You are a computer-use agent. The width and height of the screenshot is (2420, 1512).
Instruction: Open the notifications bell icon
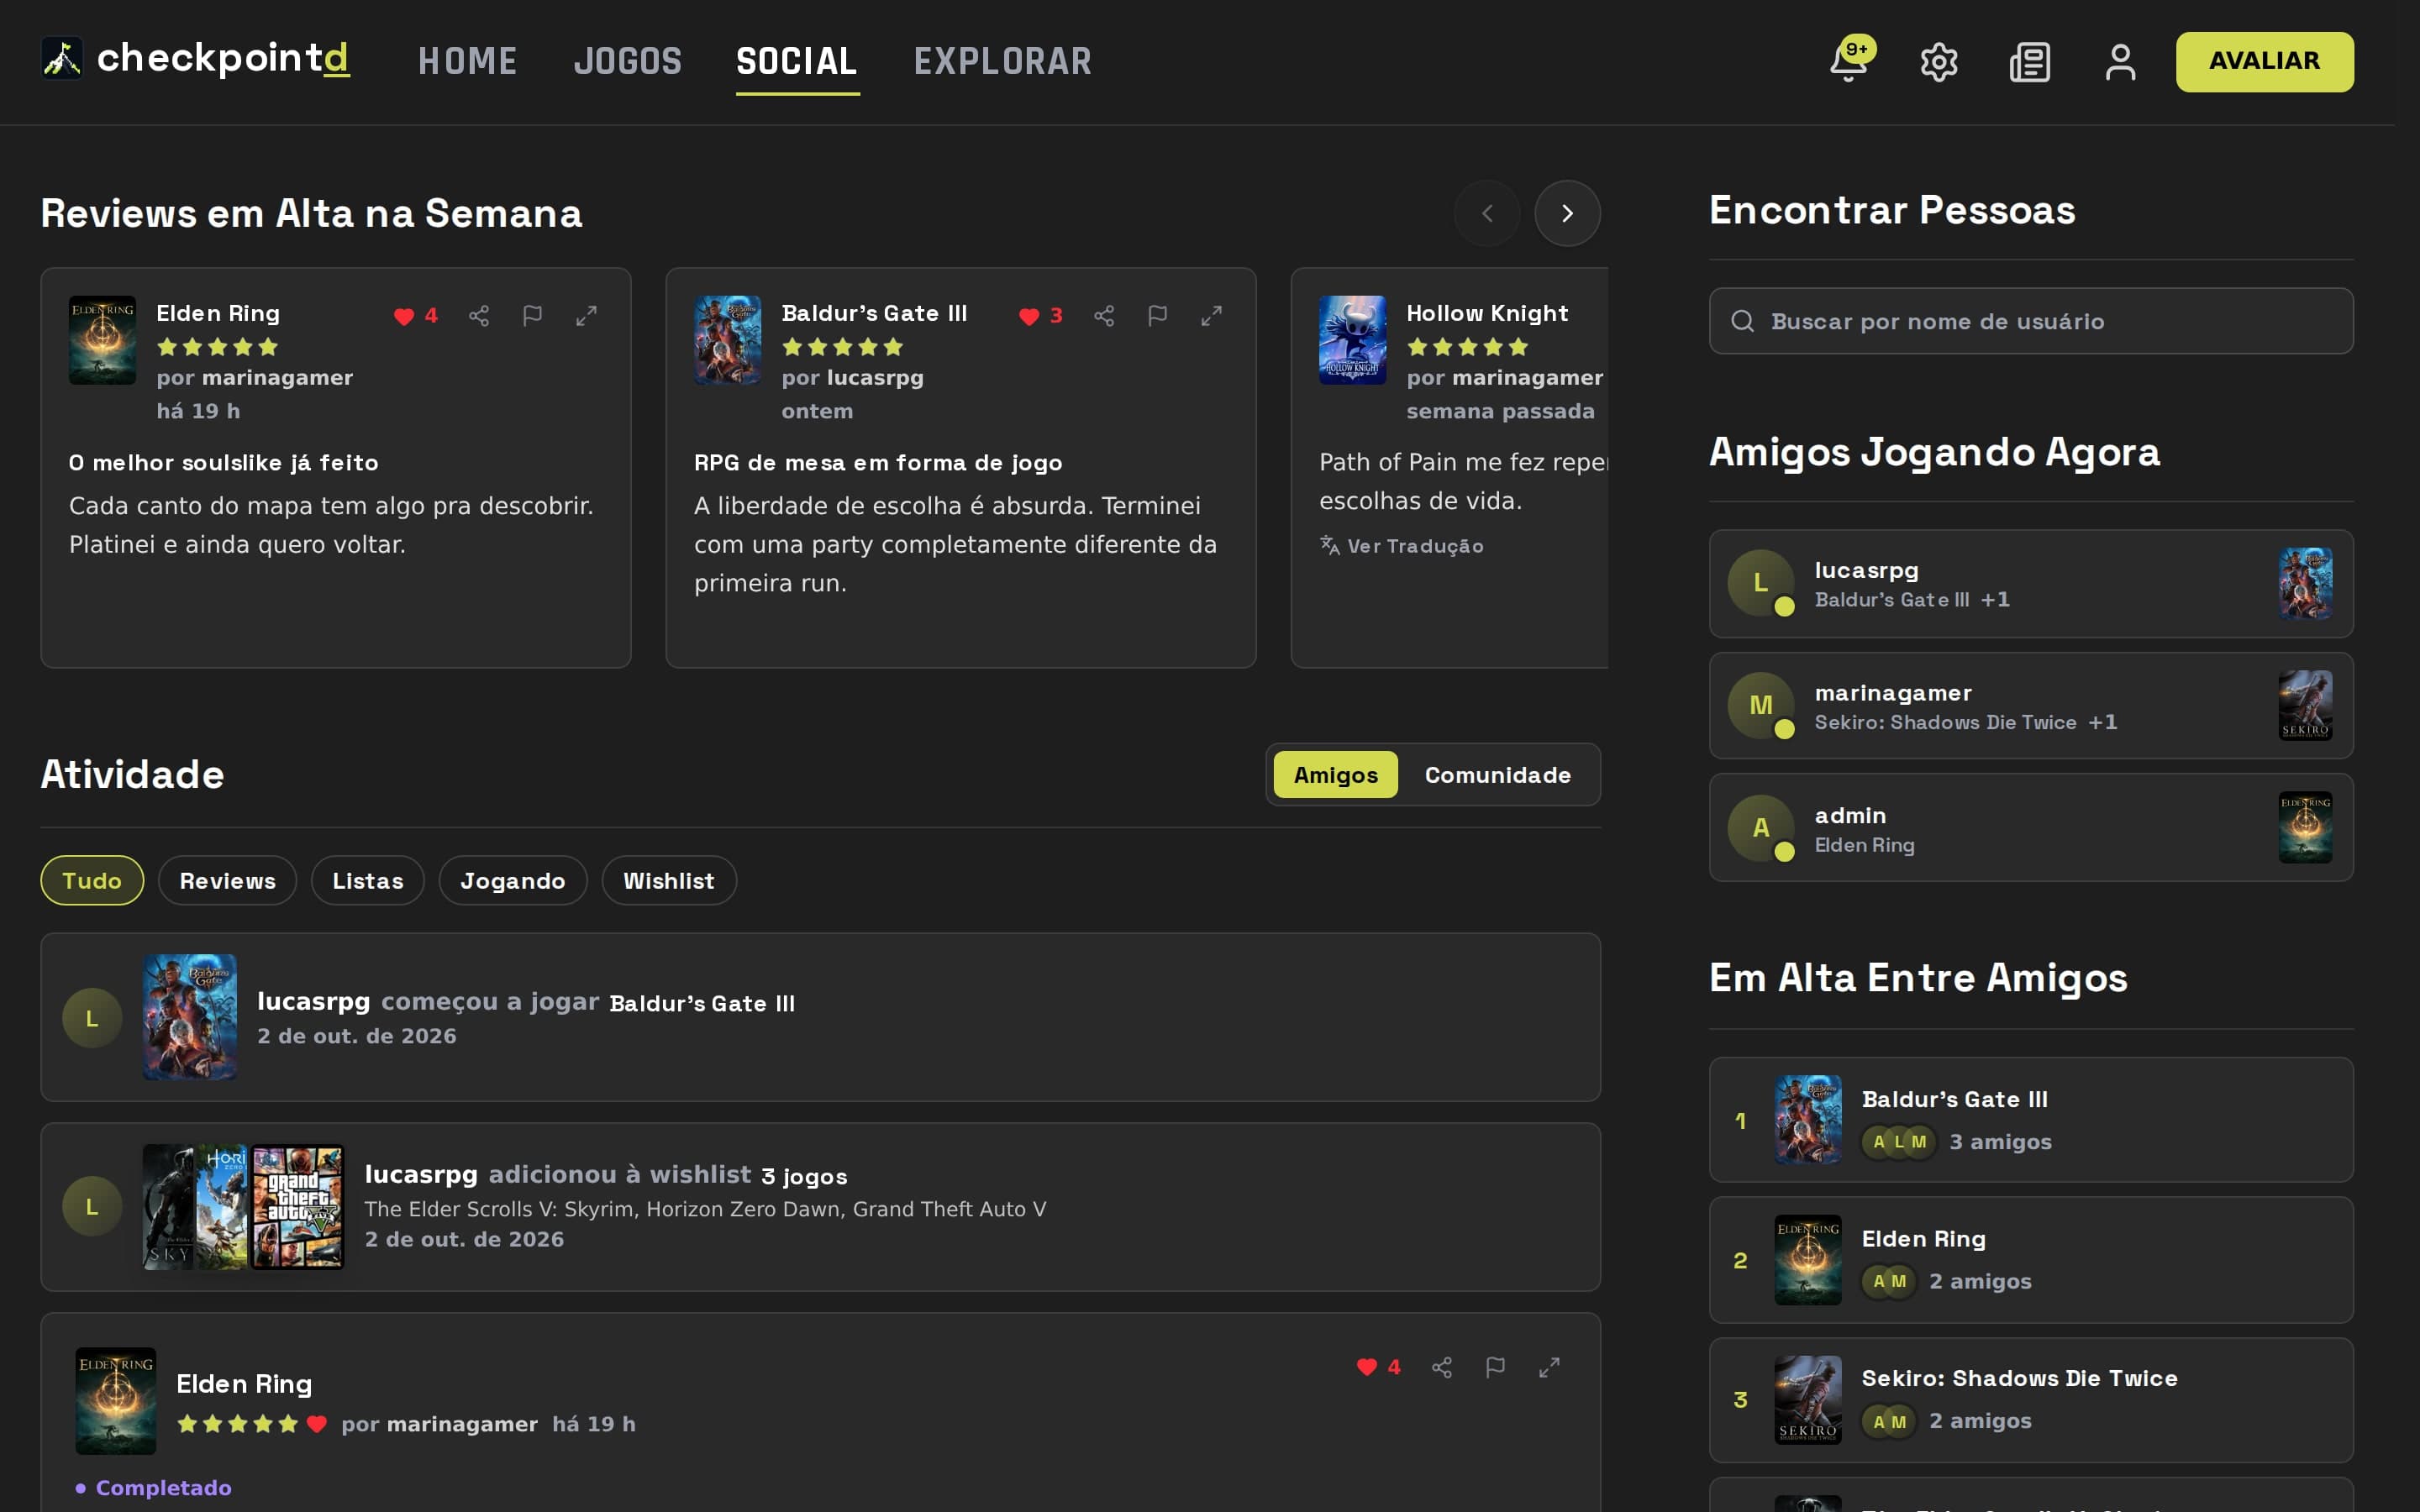point(1848,62)
